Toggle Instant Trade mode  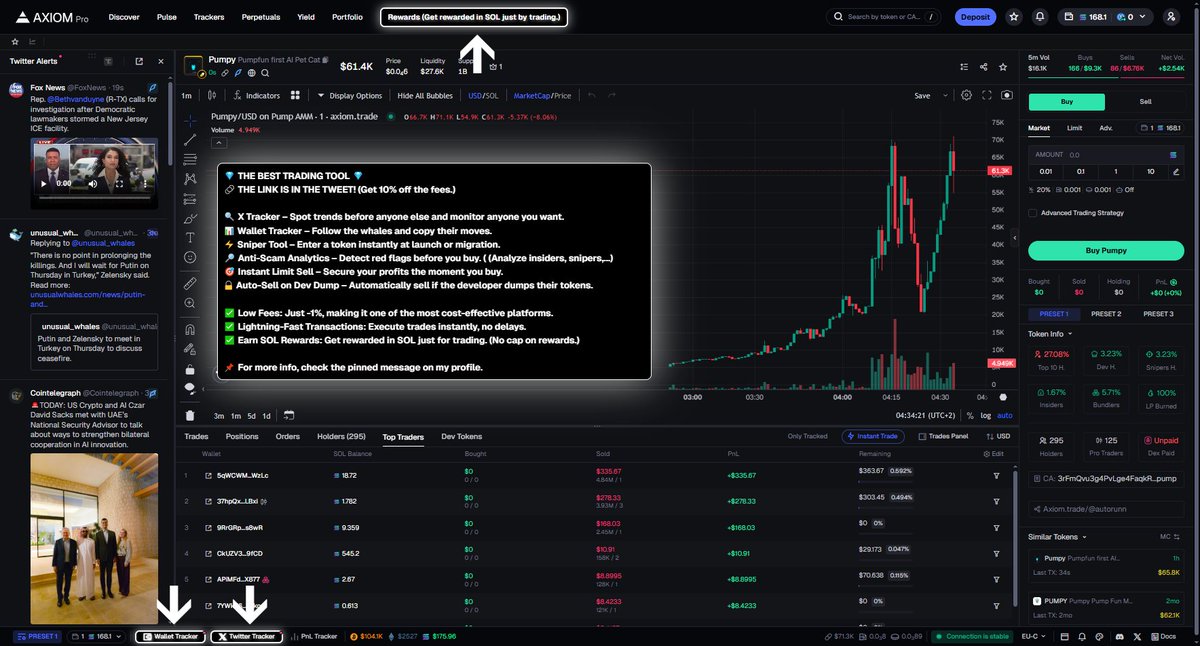[875, 436]
